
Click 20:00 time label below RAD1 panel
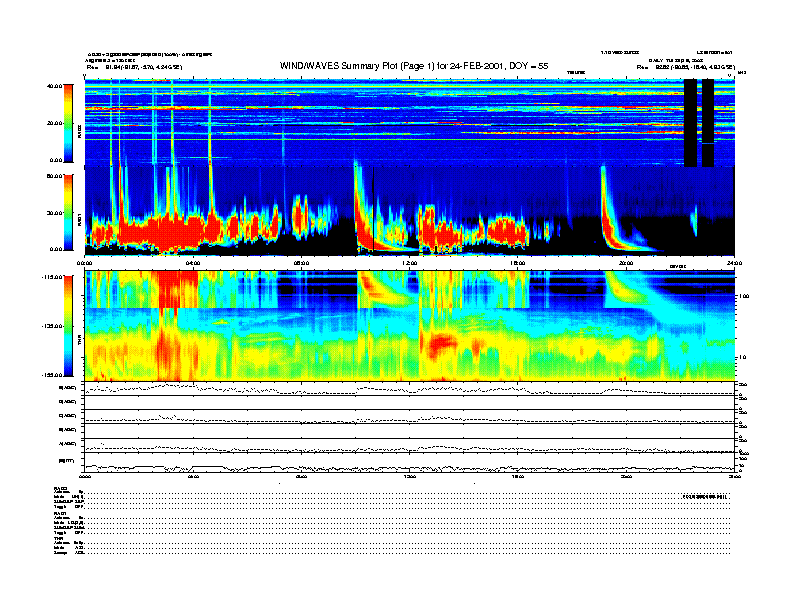(626, 263)
